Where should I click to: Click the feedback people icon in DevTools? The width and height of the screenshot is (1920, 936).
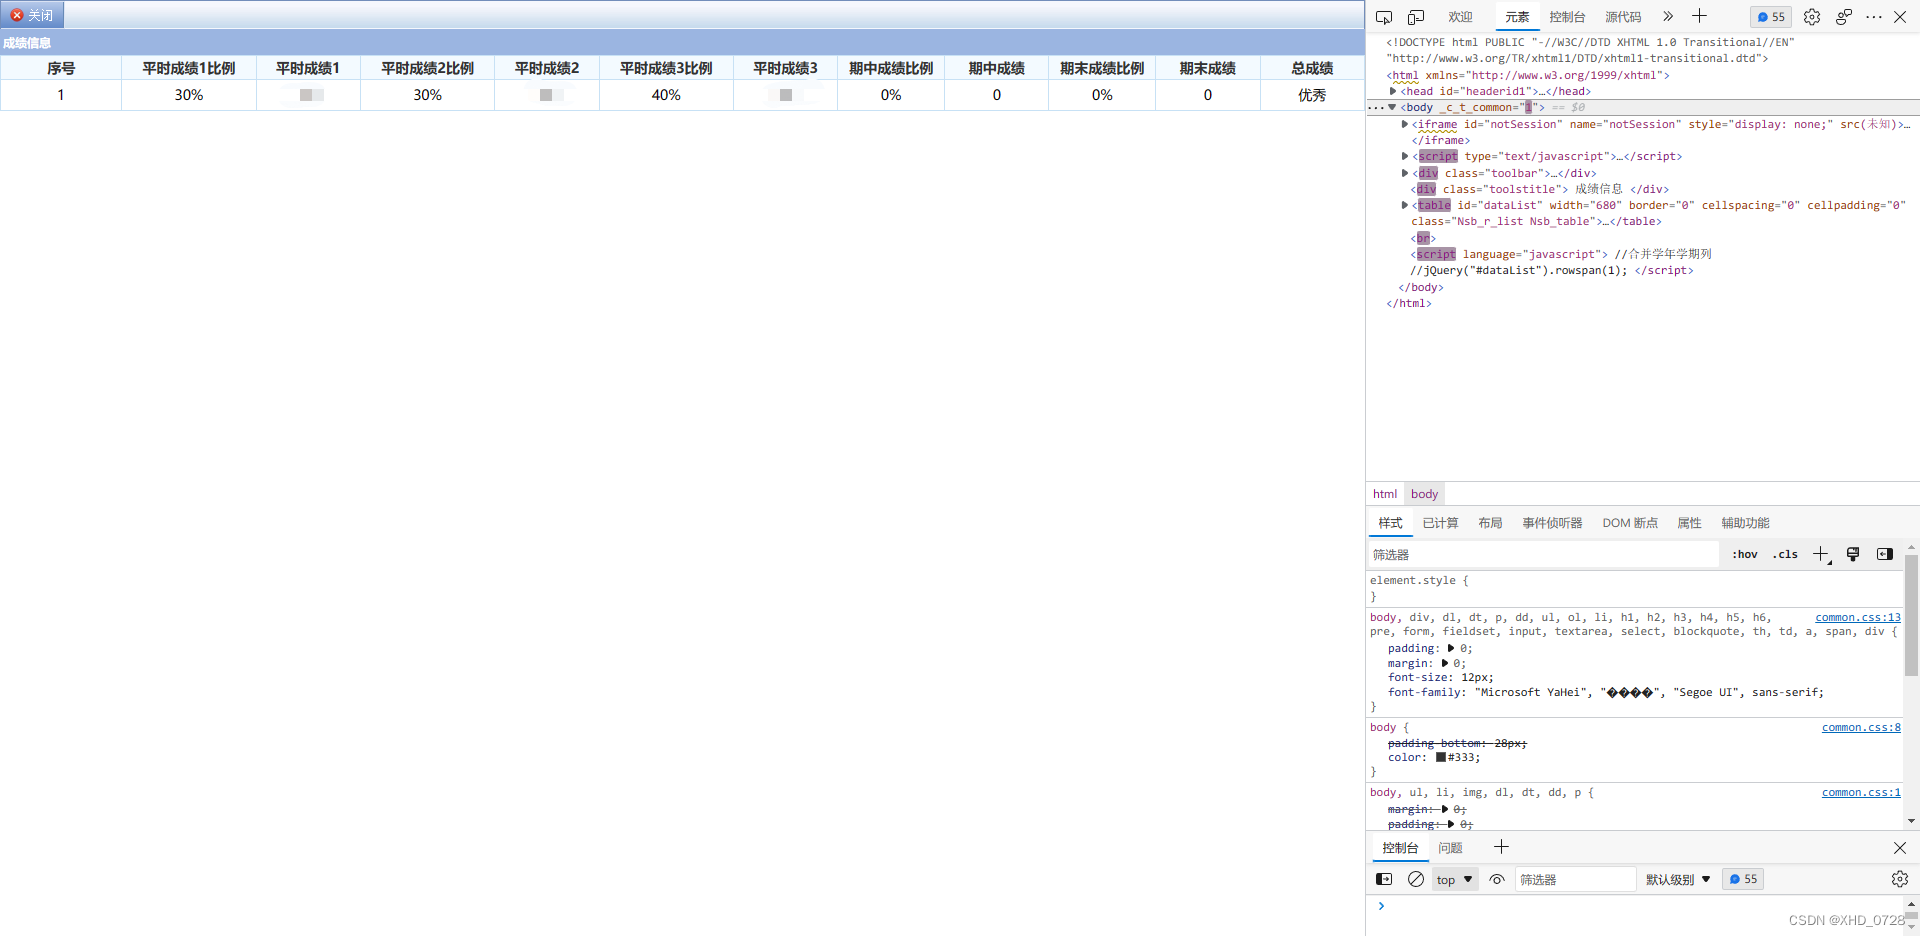pos(1844,17)
